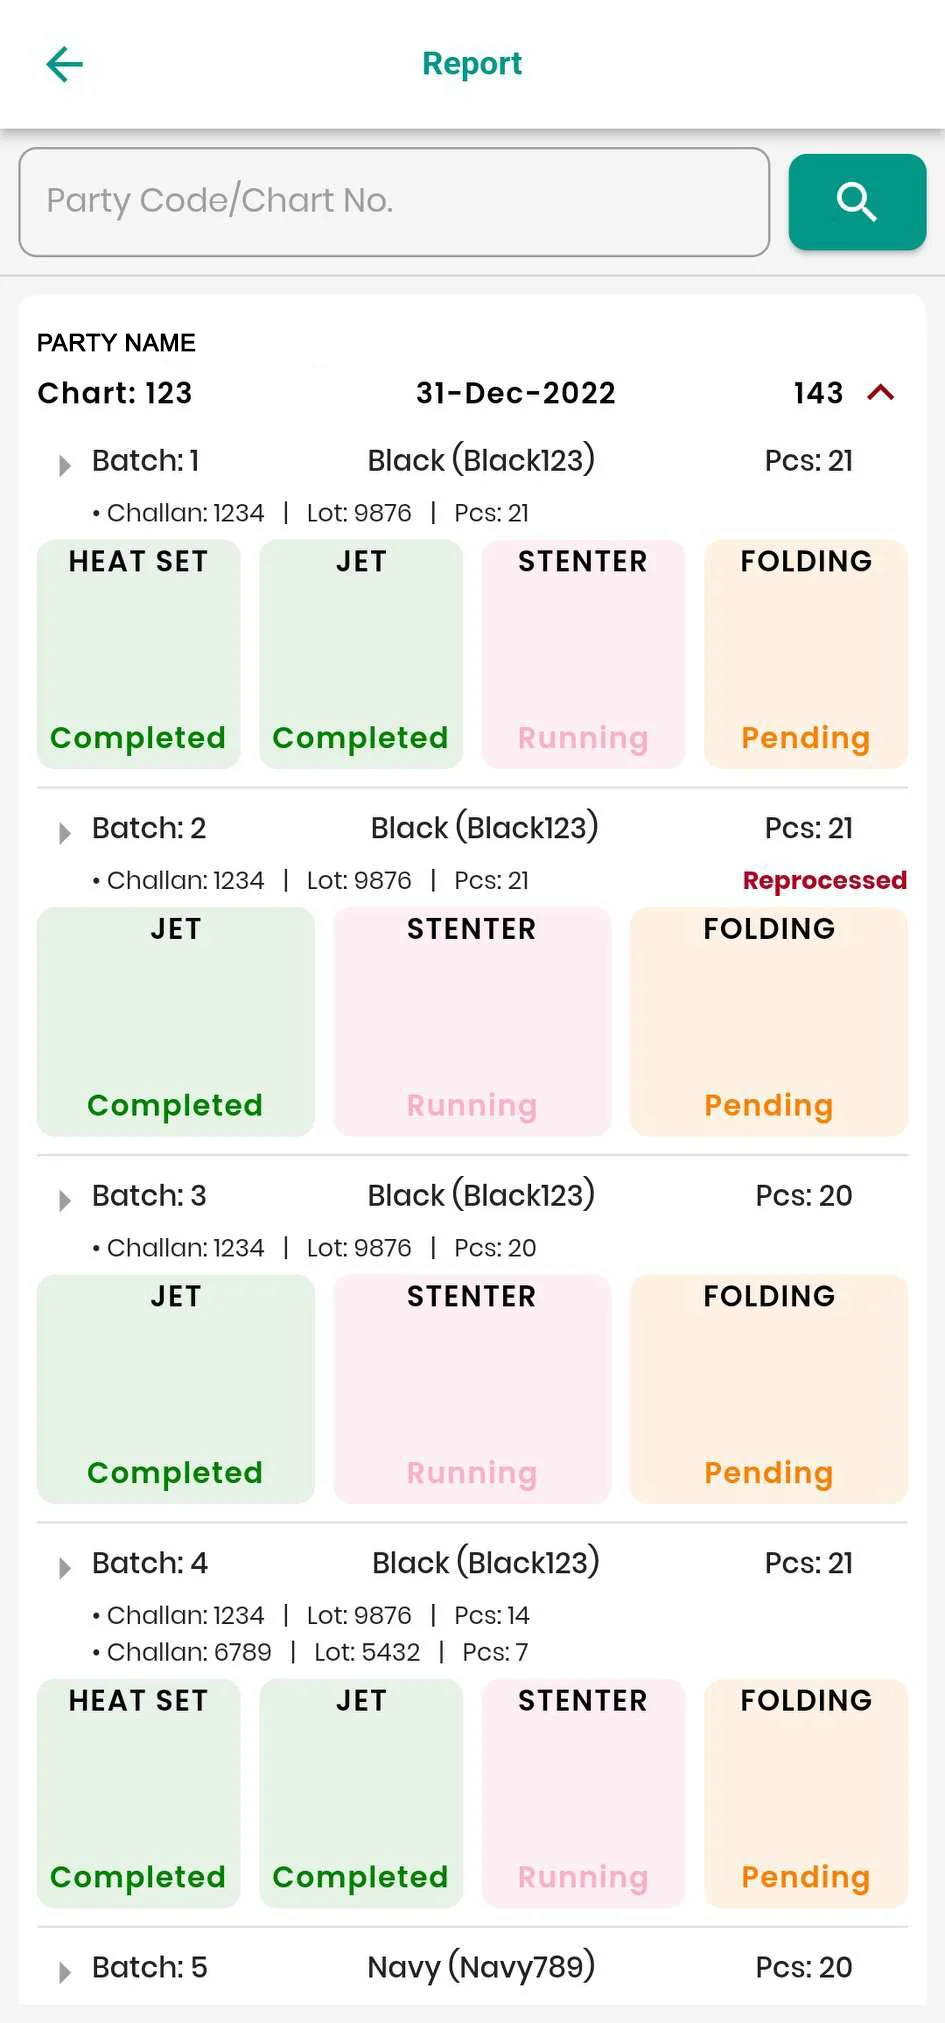Viewport: 945px width, 2023px height.
Task: Click the Report page title
Action: 472,64
